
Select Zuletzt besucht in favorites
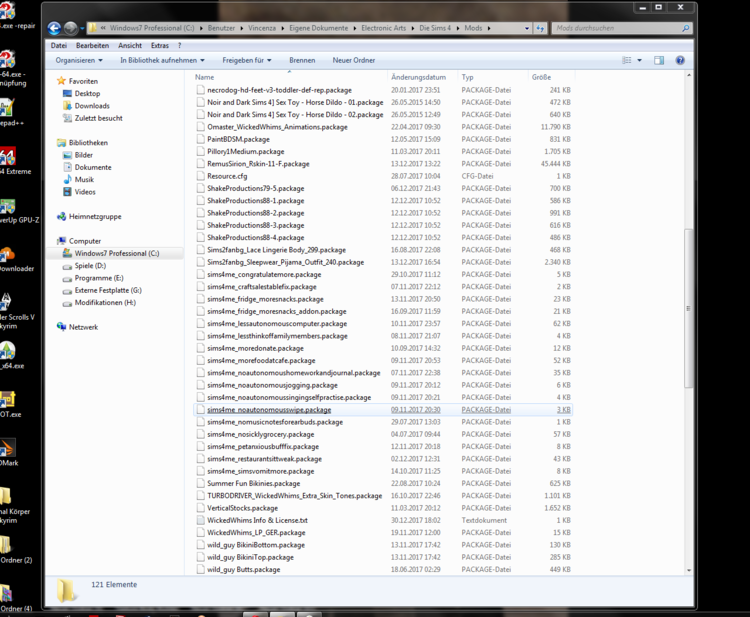[99, 118]
